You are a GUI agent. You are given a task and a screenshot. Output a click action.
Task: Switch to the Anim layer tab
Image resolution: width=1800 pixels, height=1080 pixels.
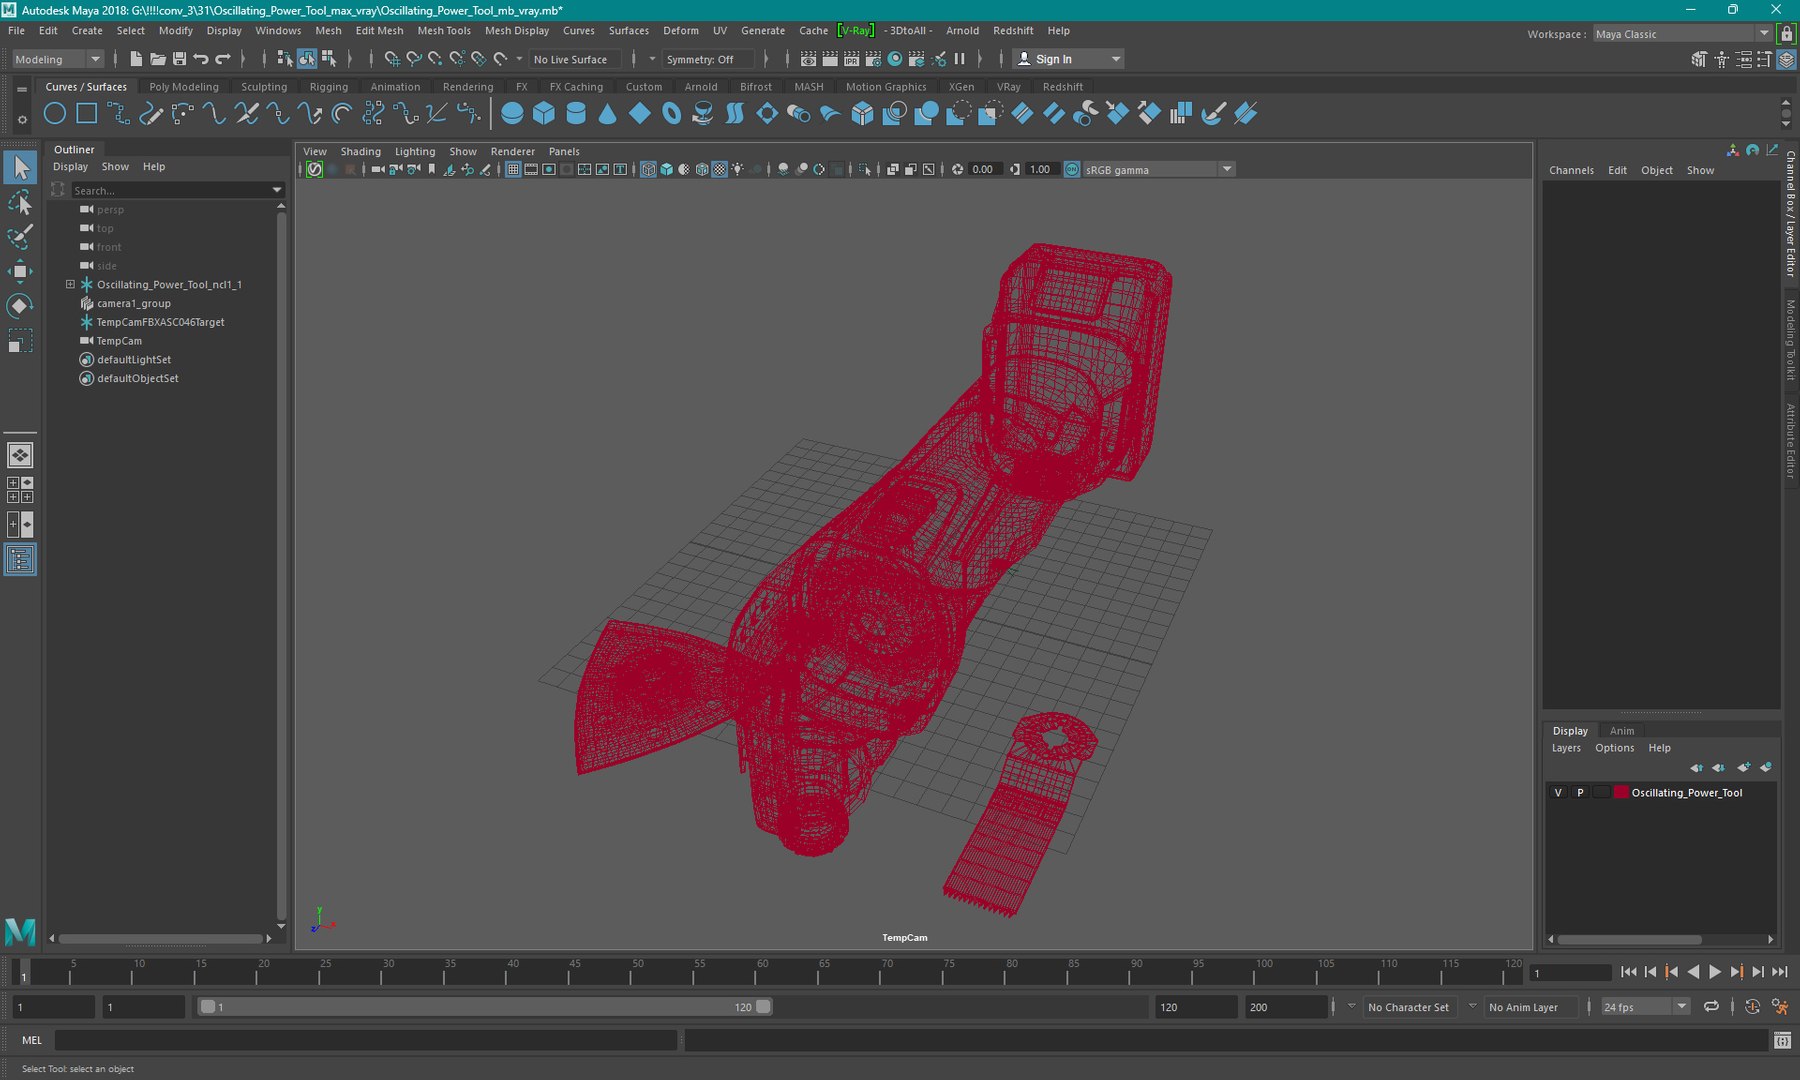click(x=1621, y=731)
